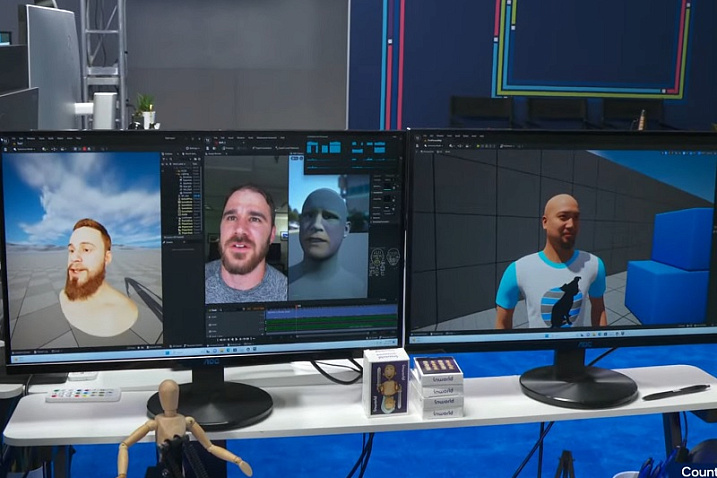Click Process button in performance toolbar
Screen dimensions: 717x478
pos(228,148)
